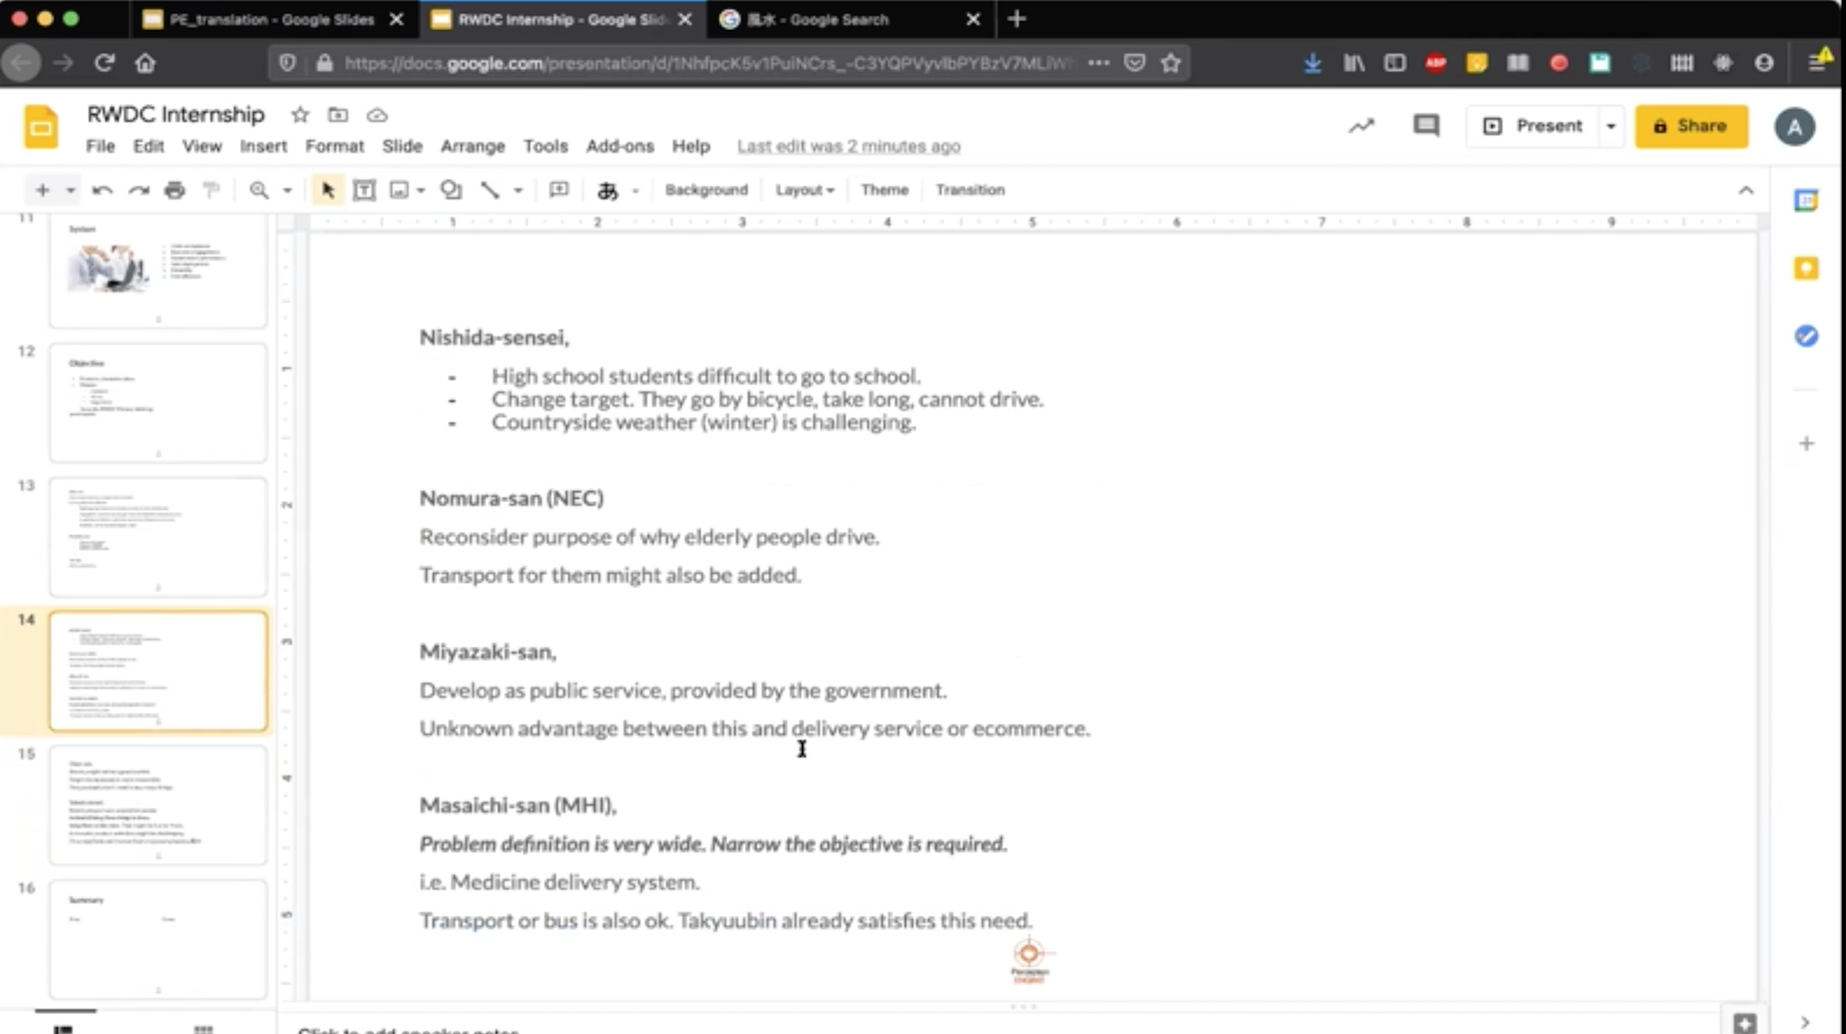Open Google Tasks in side panel

(1806, 336)
